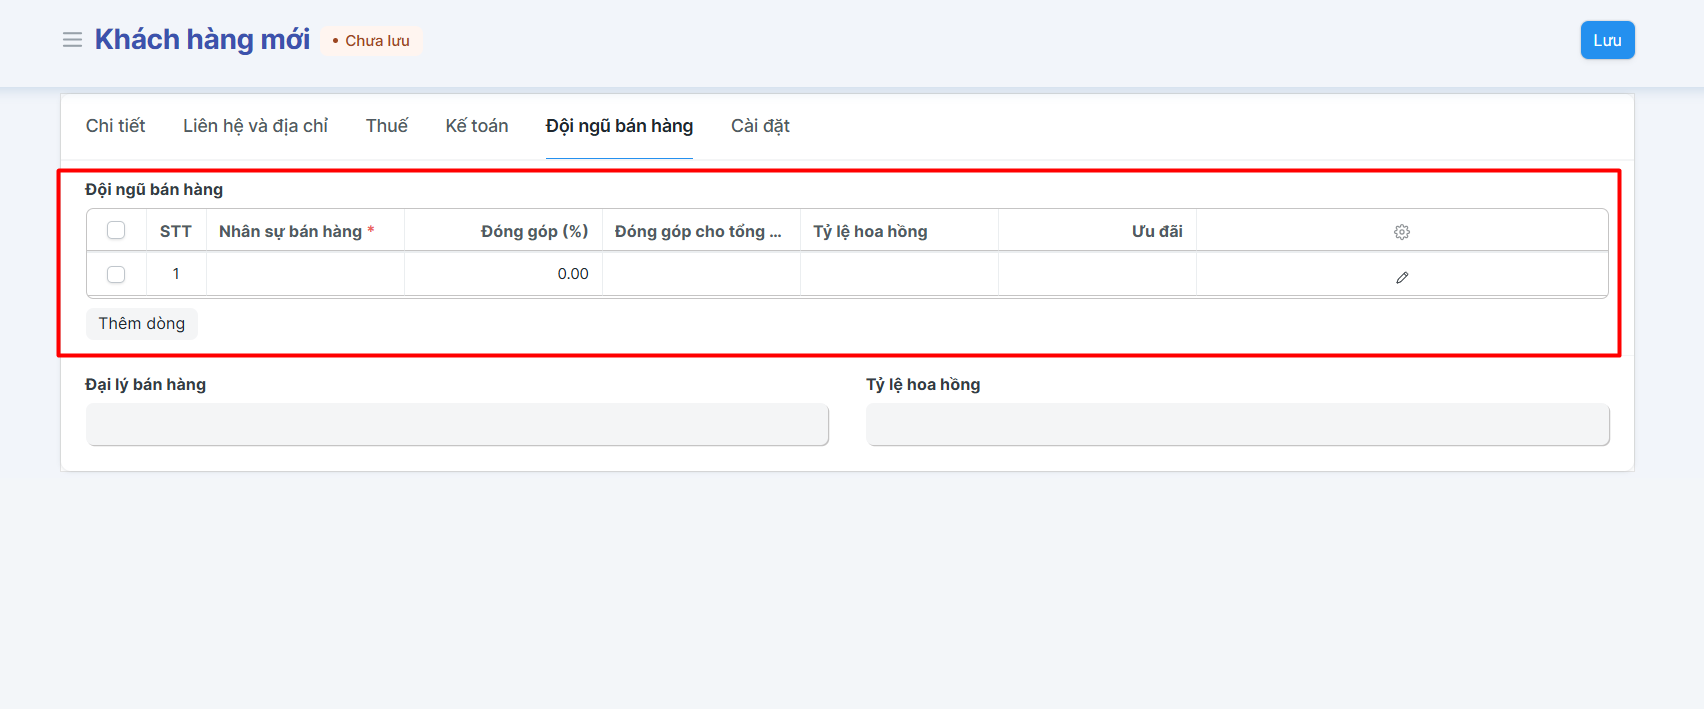Screen dimensions: 1704x709
Task: Open the Cài đặt tab
Action: click(760, 126)
